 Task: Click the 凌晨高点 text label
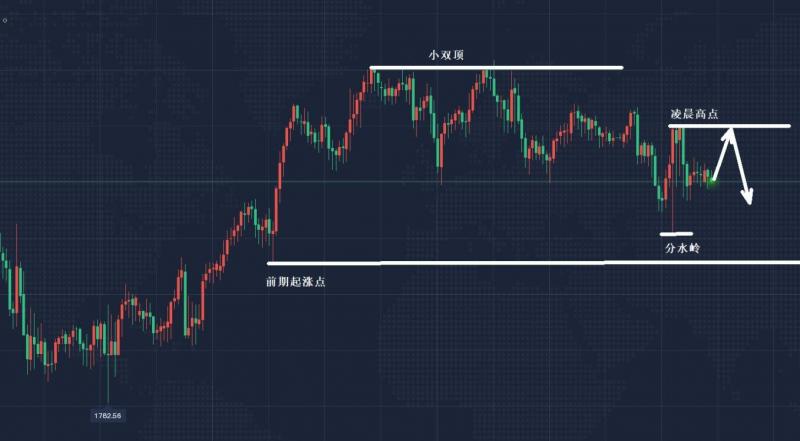coord(693,115)
